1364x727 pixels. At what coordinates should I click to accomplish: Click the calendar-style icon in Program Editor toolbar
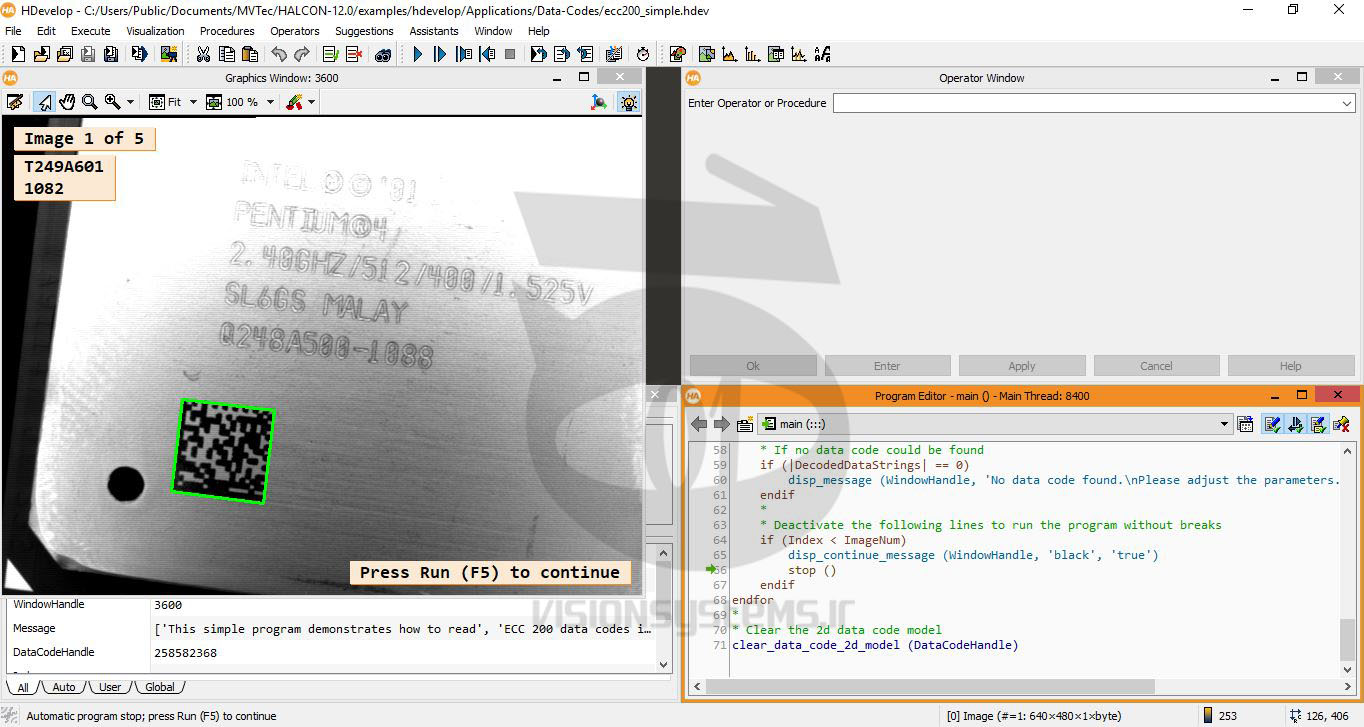coord(1245,424)
